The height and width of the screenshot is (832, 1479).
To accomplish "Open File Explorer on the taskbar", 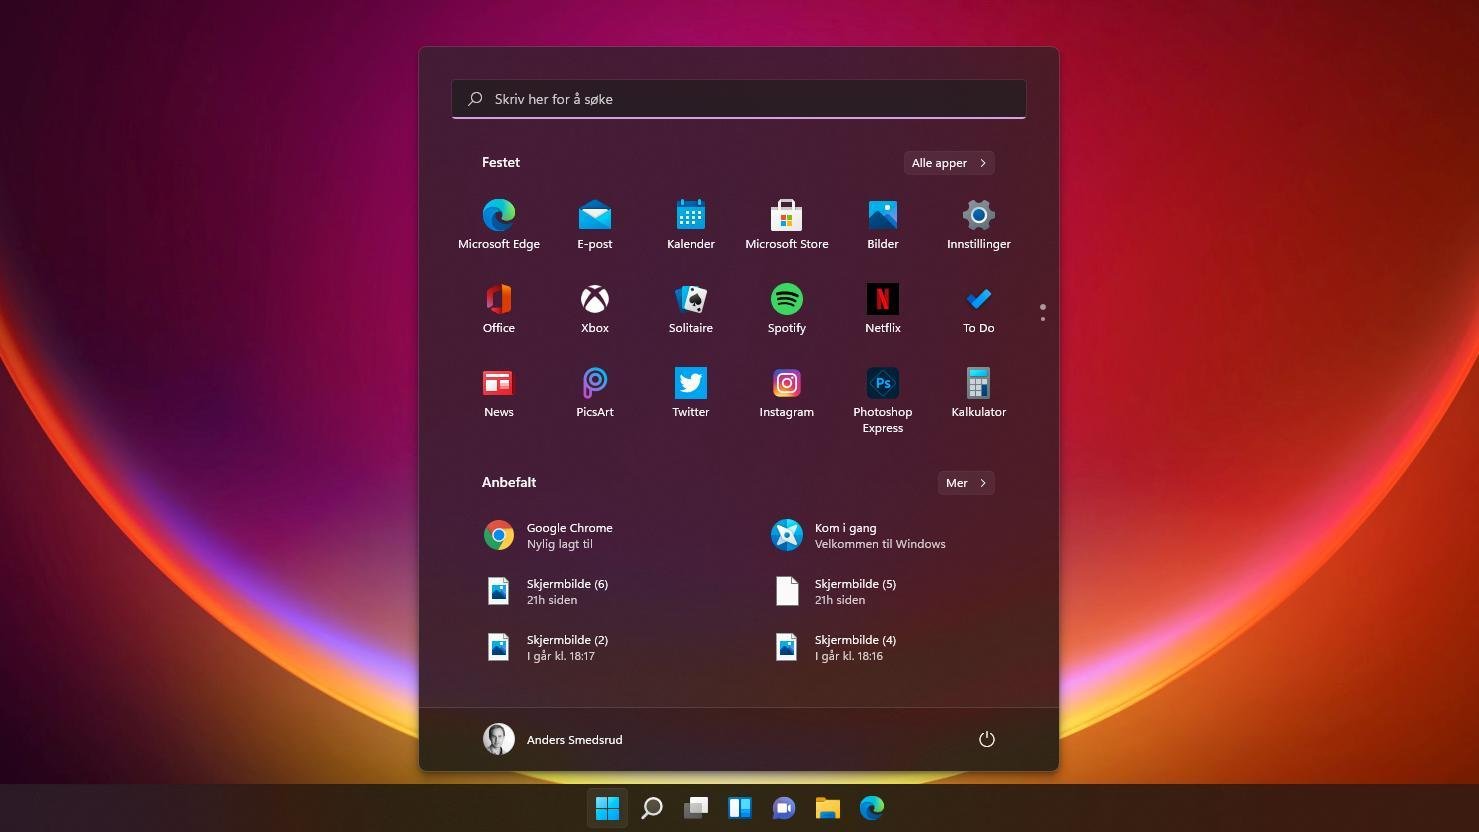I will (828, 808).
